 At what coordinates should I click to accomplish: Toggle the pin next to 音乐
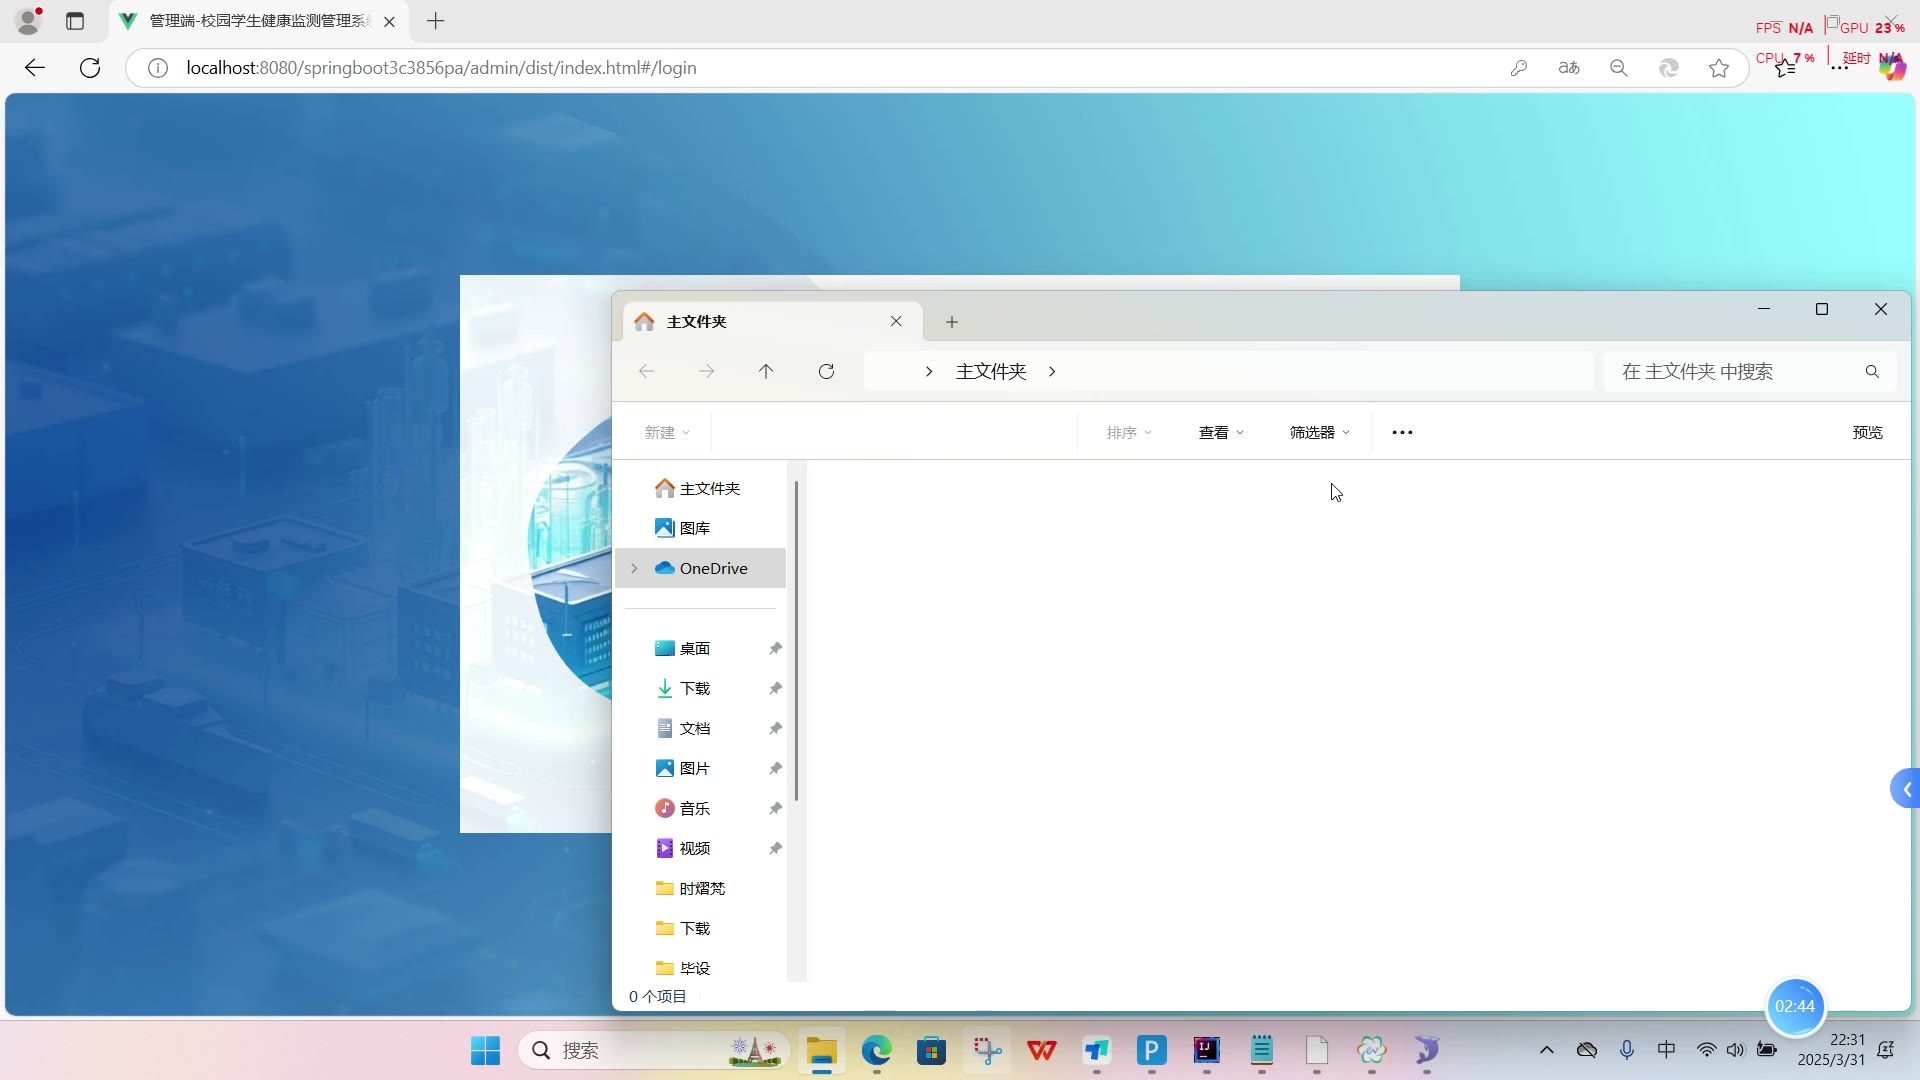click(775, 809)
